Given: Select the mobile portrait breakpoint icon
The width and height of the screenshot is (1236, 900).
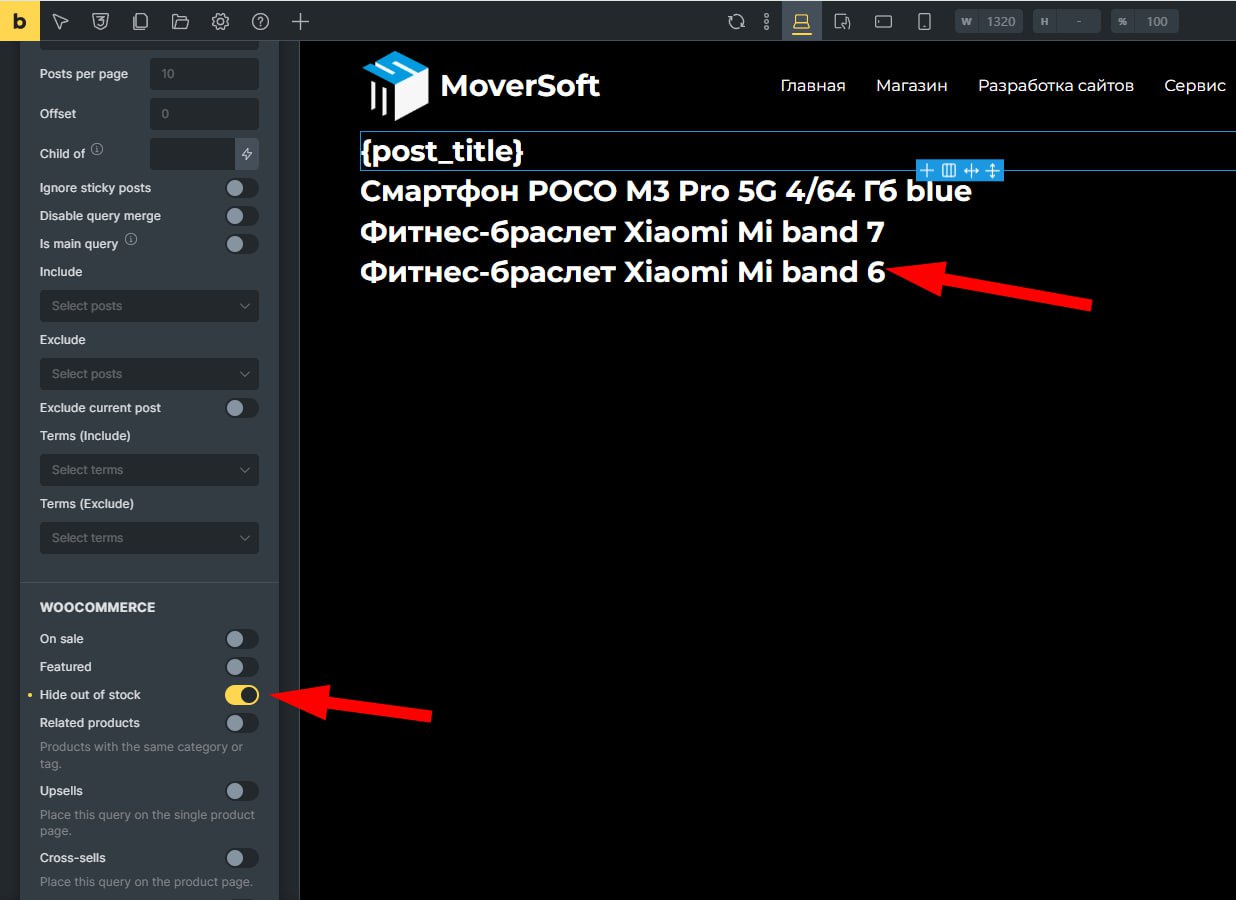Looking at the screenshot, I should tap(924, 21).
